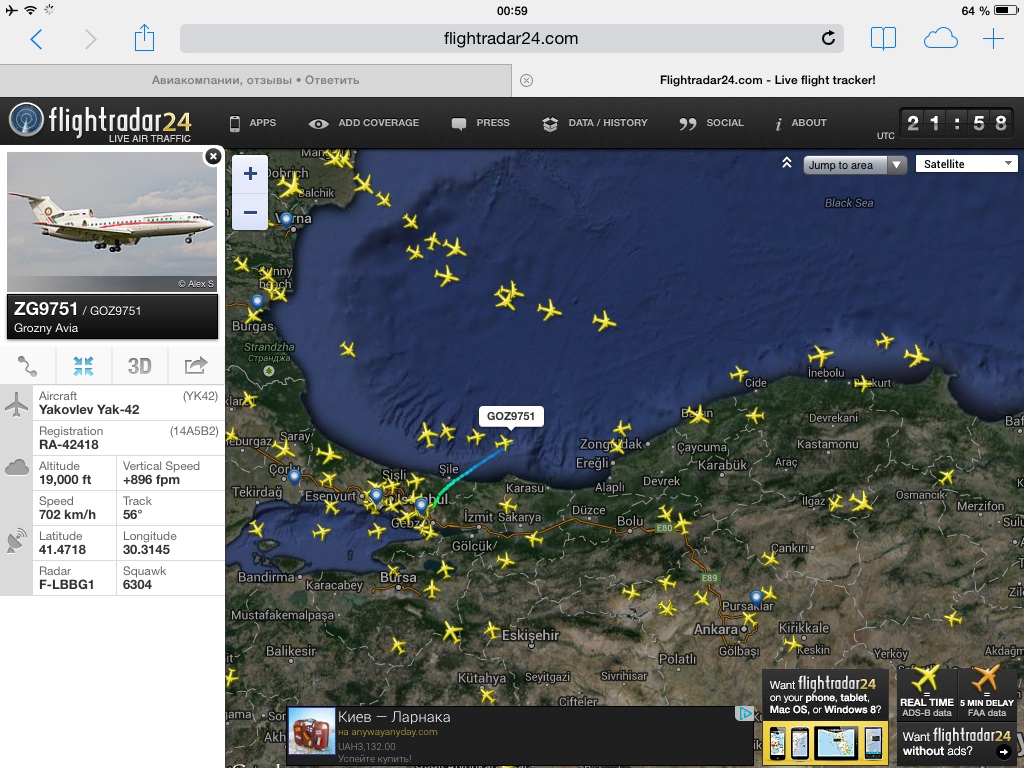
Task: Open the ABOUT menu item
Action: 801,123
